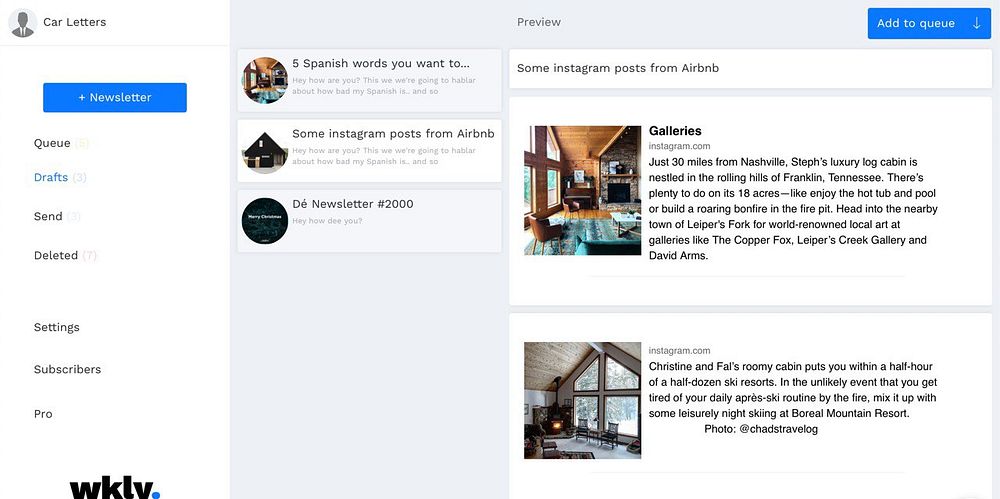Click the user avatar icon
This screenshot has height=499, width=1000.
22,22
